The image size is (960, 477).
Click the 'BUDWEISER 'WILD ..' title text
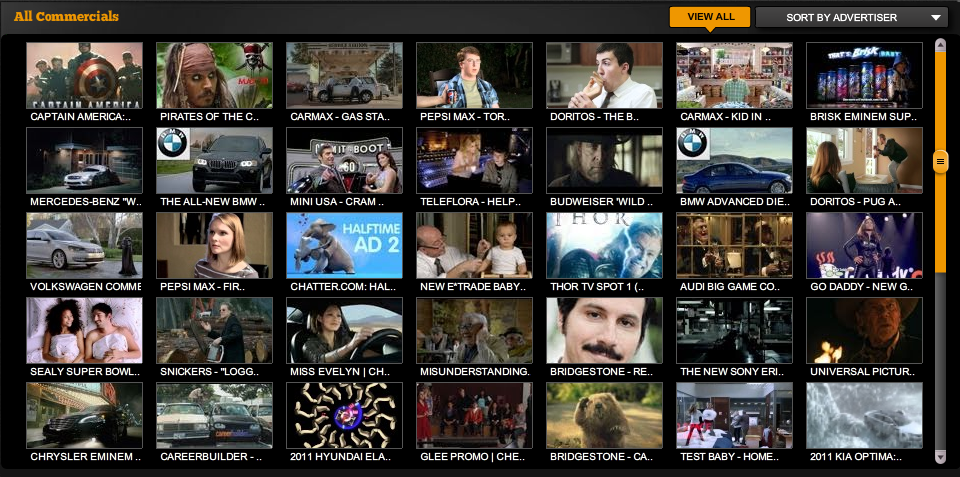click(602, 201)
